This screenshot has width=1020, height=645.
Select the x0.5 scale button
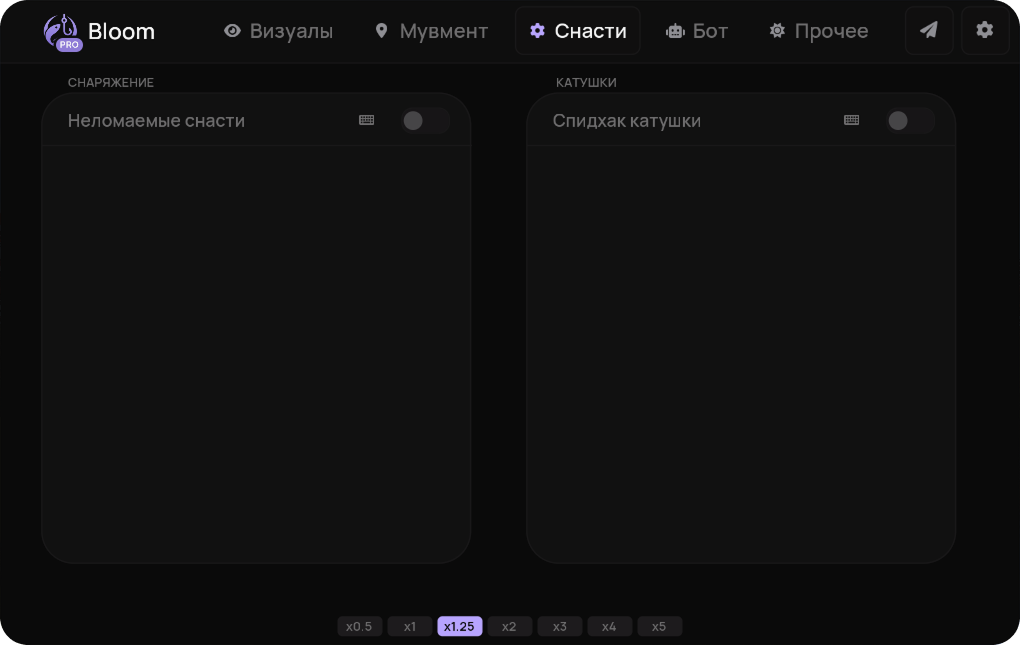pyautogui.click(x=359, y=626)
